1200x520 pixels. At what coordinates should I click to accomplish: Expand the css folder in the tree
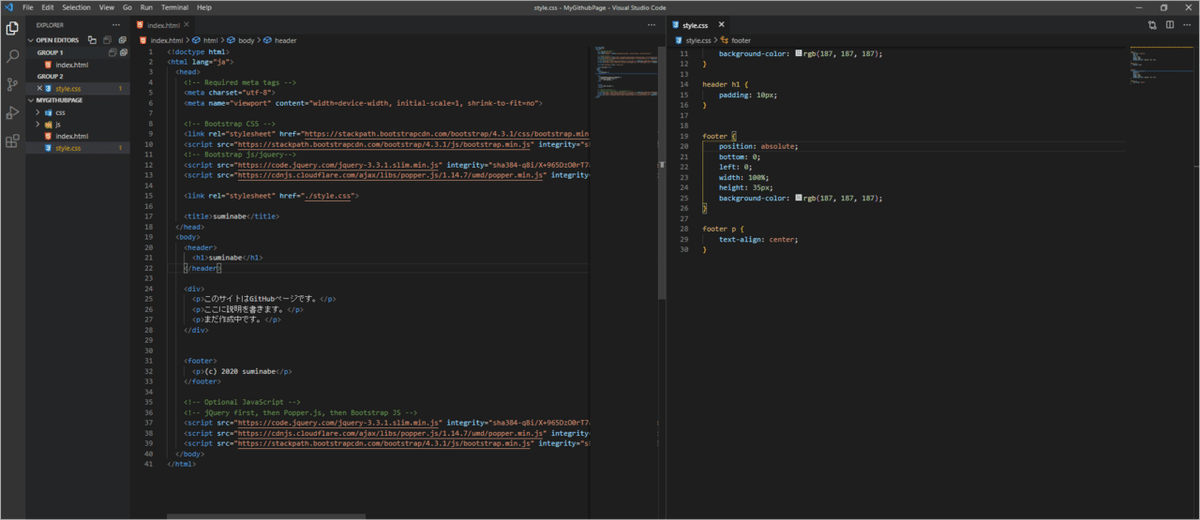coord(60,113)
